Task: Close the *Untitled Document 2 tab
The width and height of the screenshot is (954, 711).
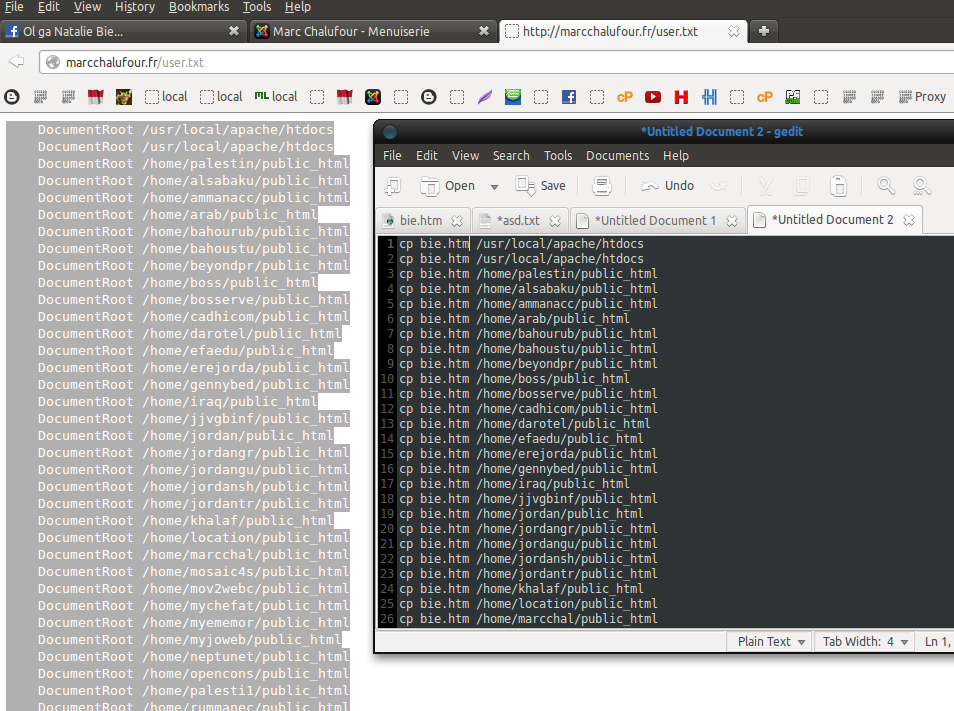Action: (909, 220)
